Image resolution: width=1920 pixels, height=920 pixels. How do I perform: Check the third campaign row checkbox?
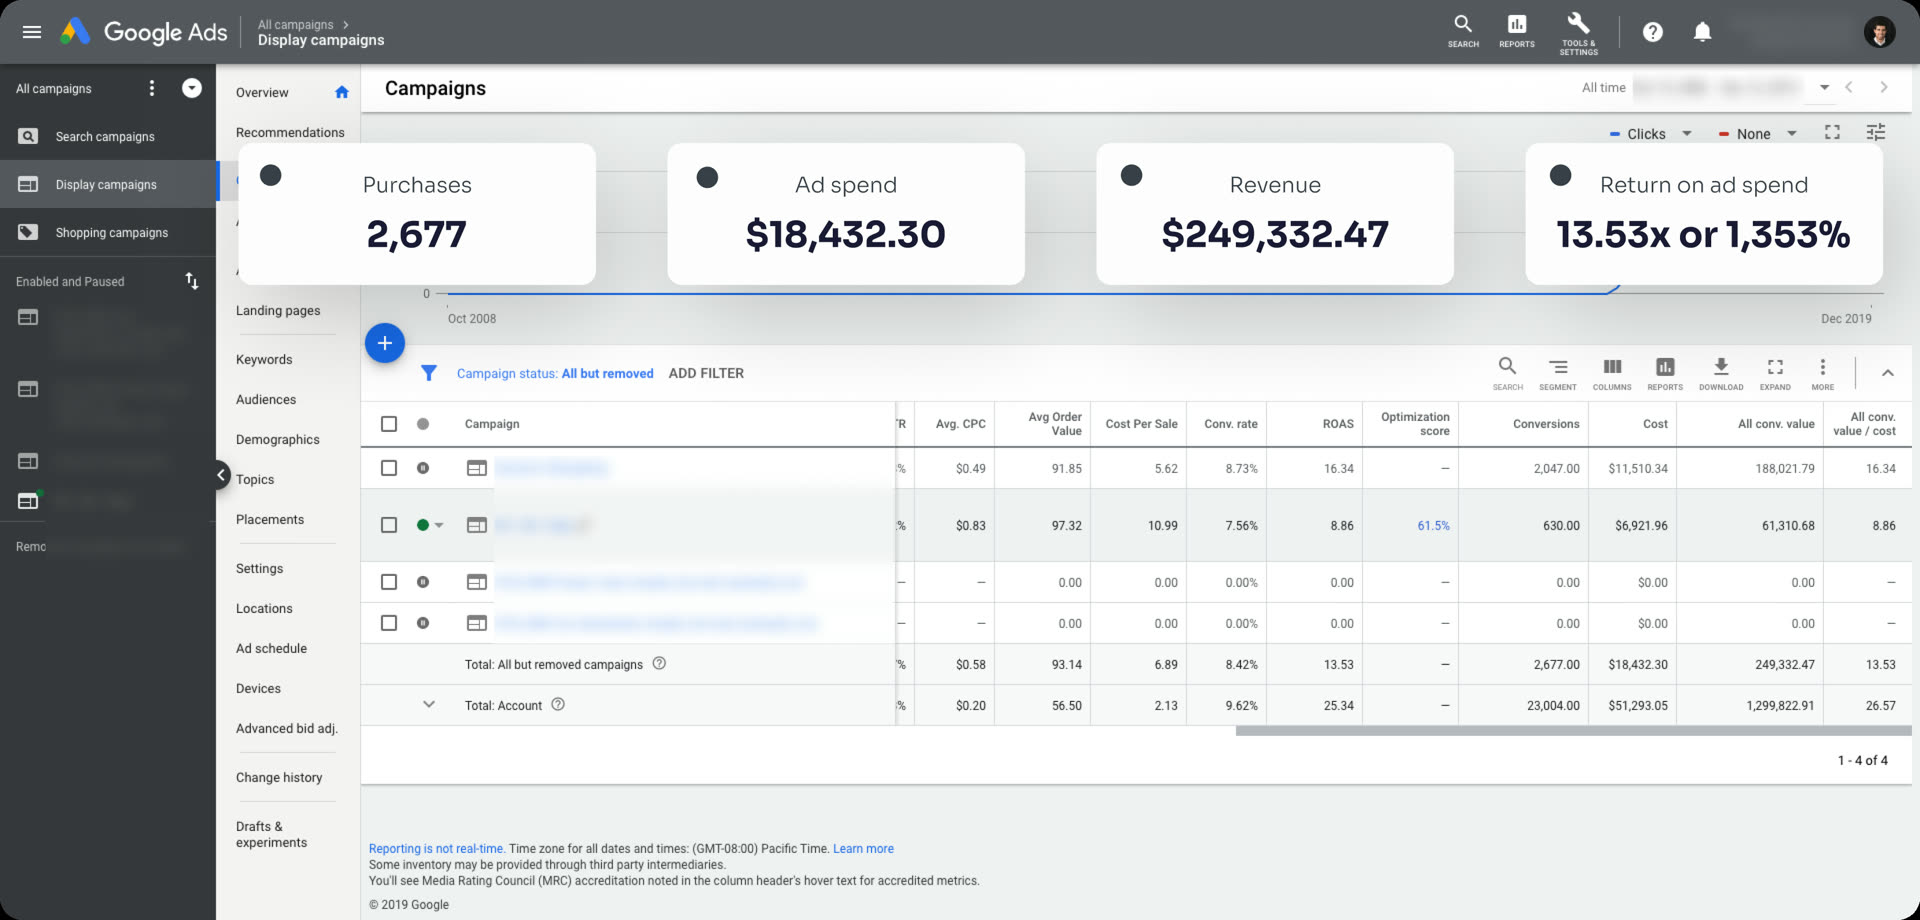[389, 582]
